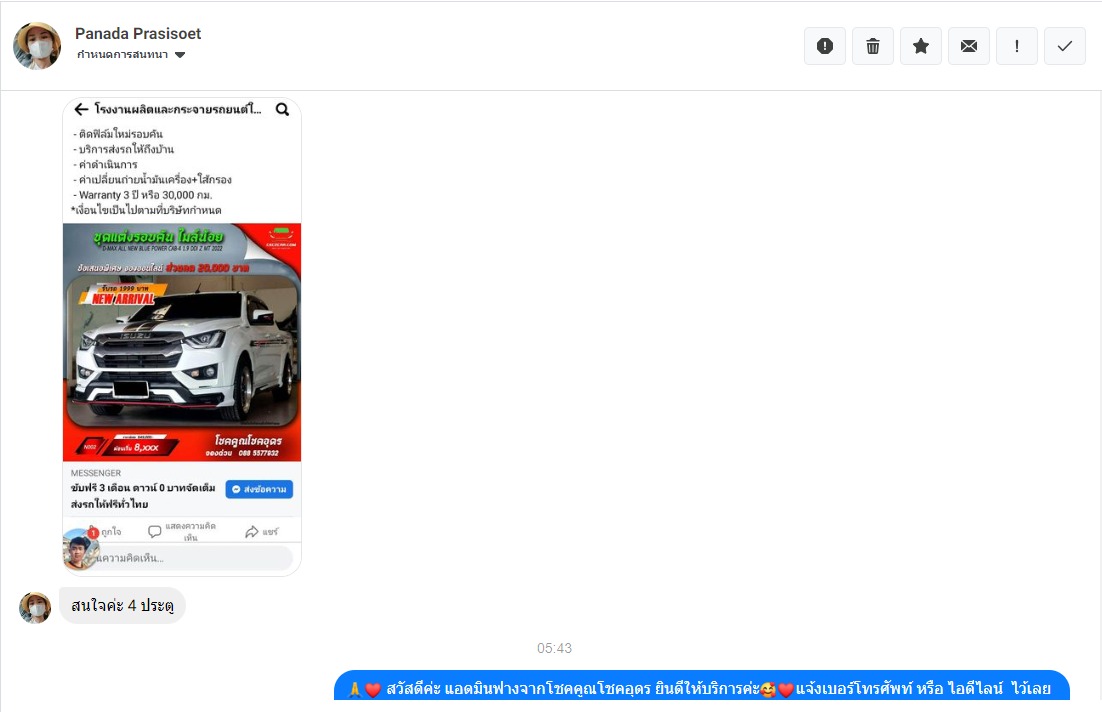Open the Isuzu truck advertisement image

coord(182,342)
